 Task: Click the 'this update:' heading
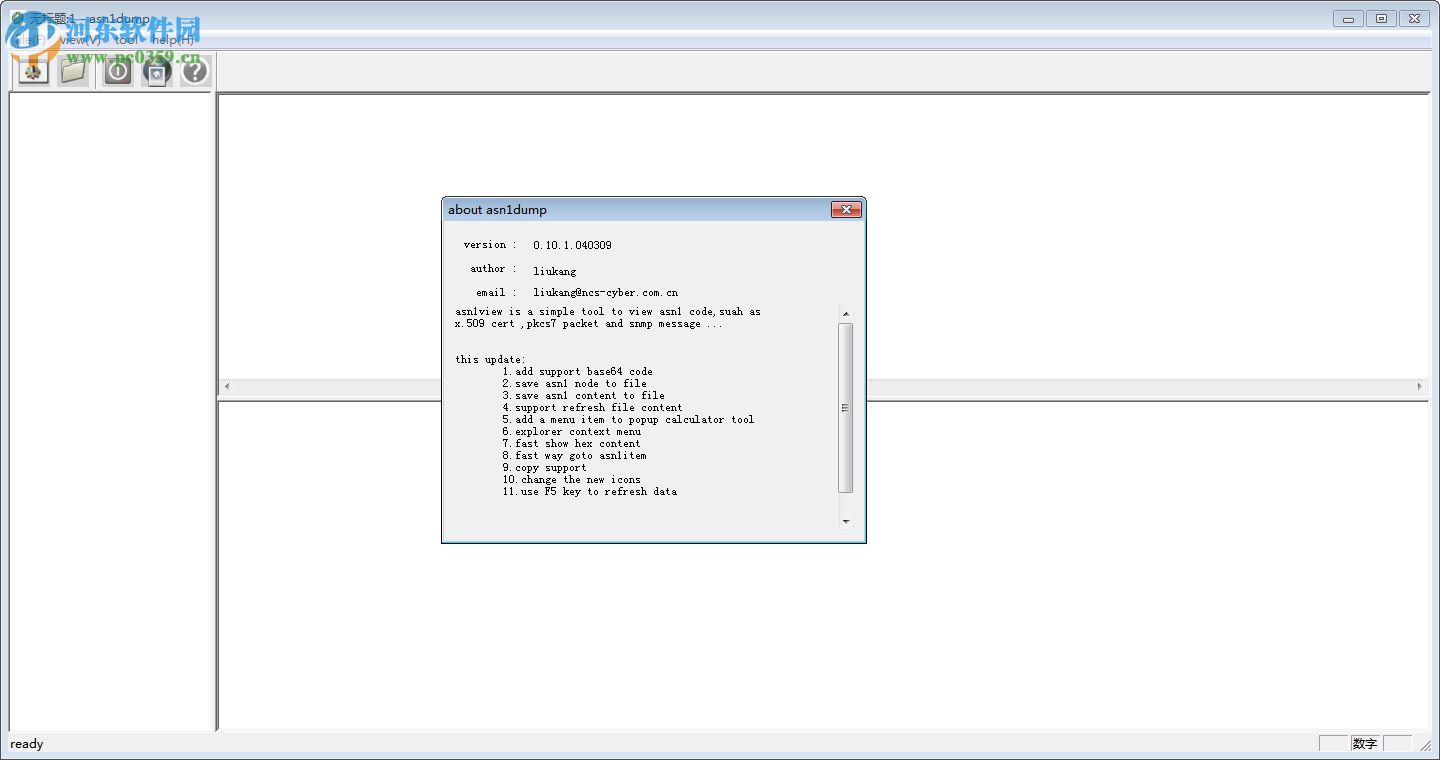[490, 360]
